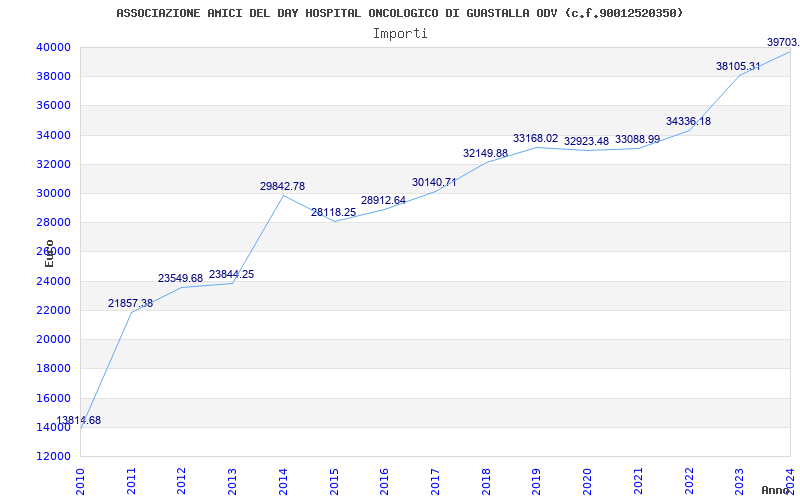
Task: Click the y-axis tick 34000
Action: pyautogui.click(x=53, y=135)
